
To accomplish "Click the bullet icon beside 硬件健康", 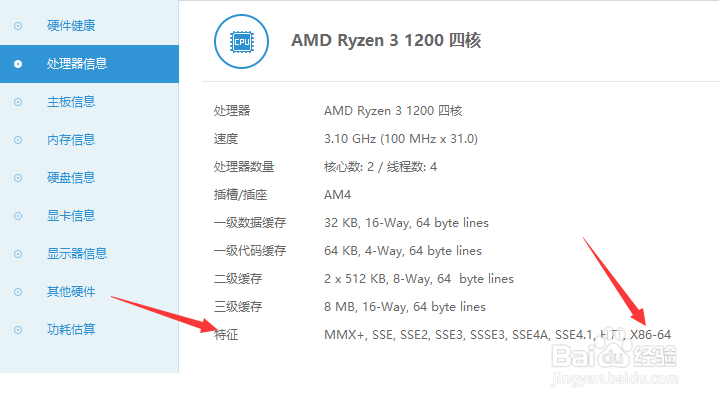I will (18, 25).
